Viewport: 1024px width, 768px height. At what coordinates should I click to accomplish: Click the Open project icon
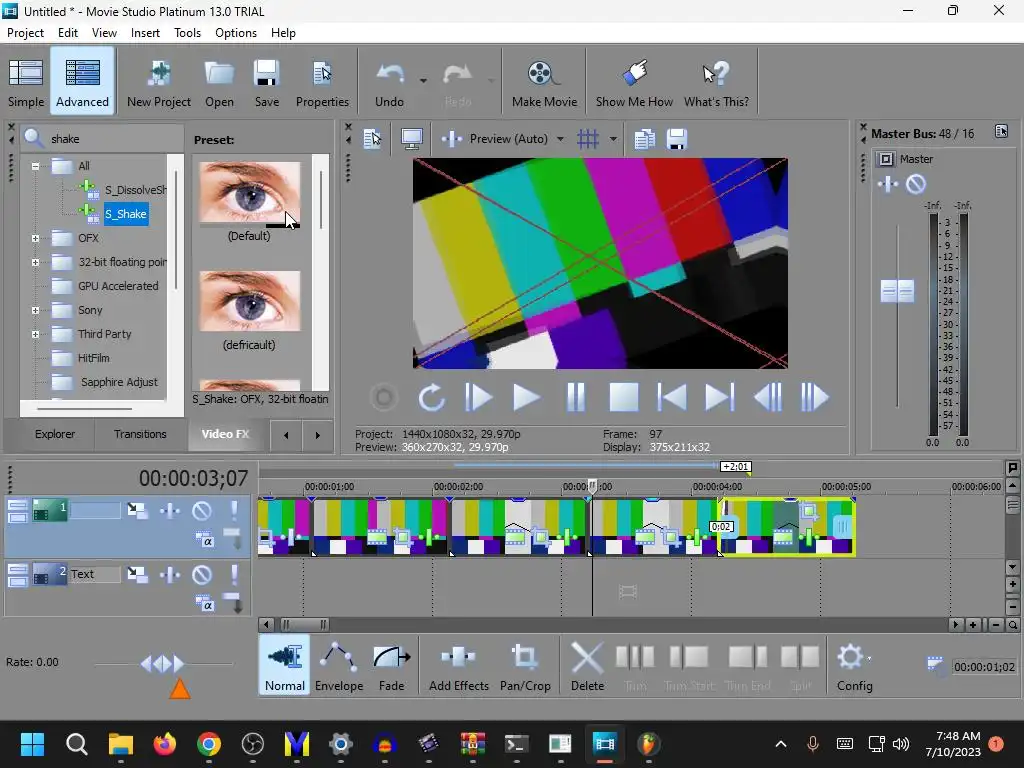(219, 82)
